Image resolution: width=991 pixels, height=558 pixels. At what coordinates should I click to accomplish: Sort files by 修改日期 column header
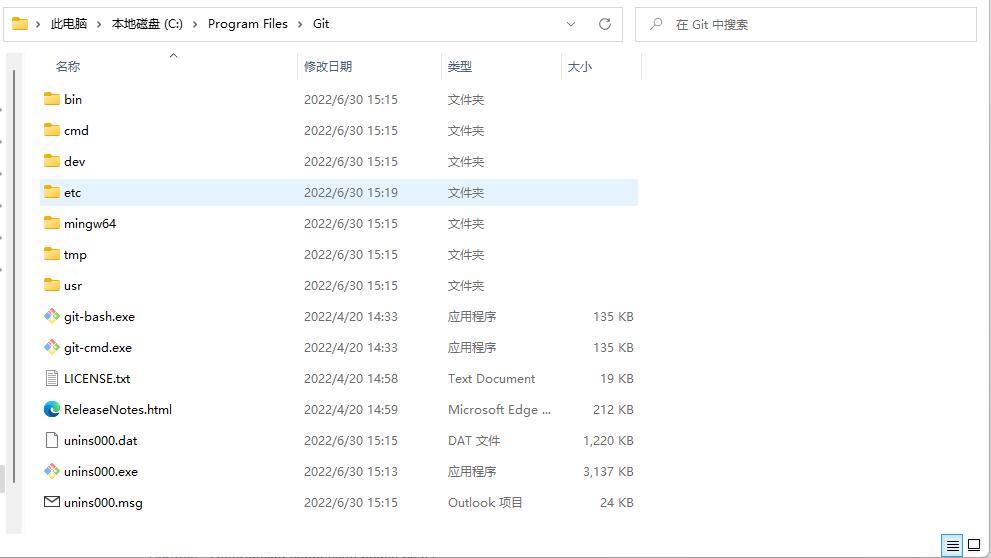tap(328, 66)
